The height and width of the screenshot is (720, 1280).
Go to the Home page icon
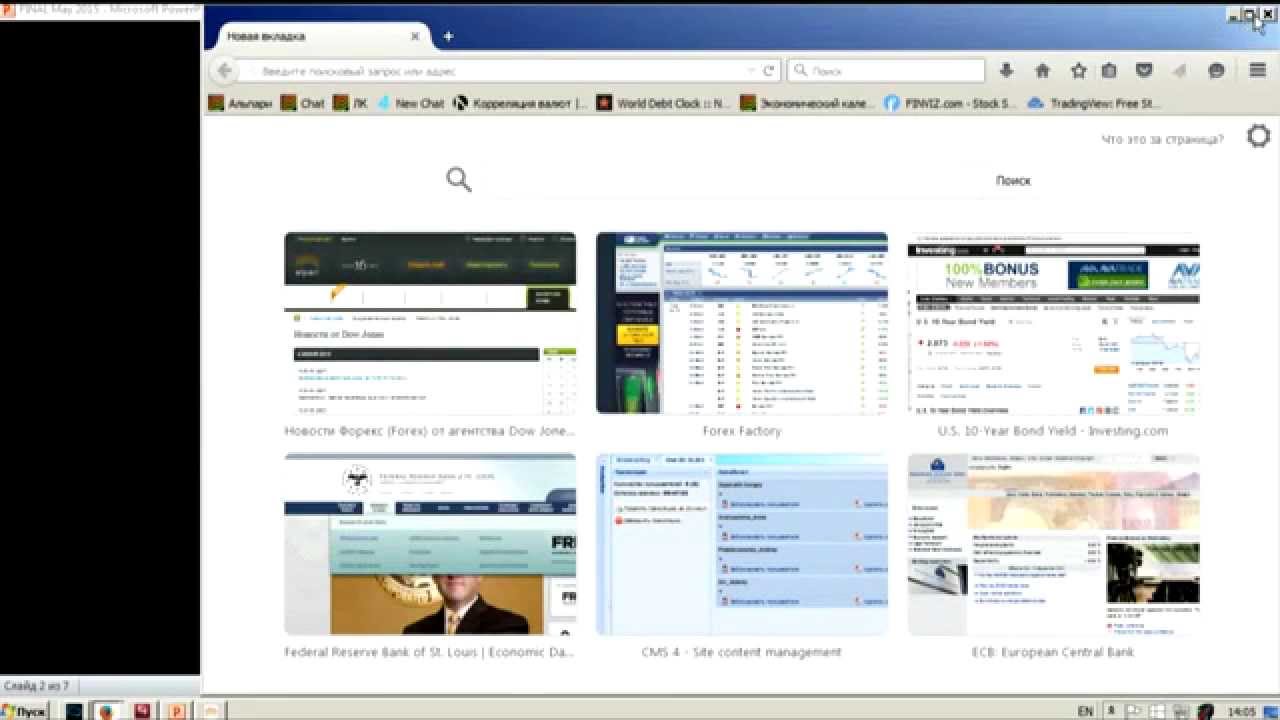coord(1042,71)
